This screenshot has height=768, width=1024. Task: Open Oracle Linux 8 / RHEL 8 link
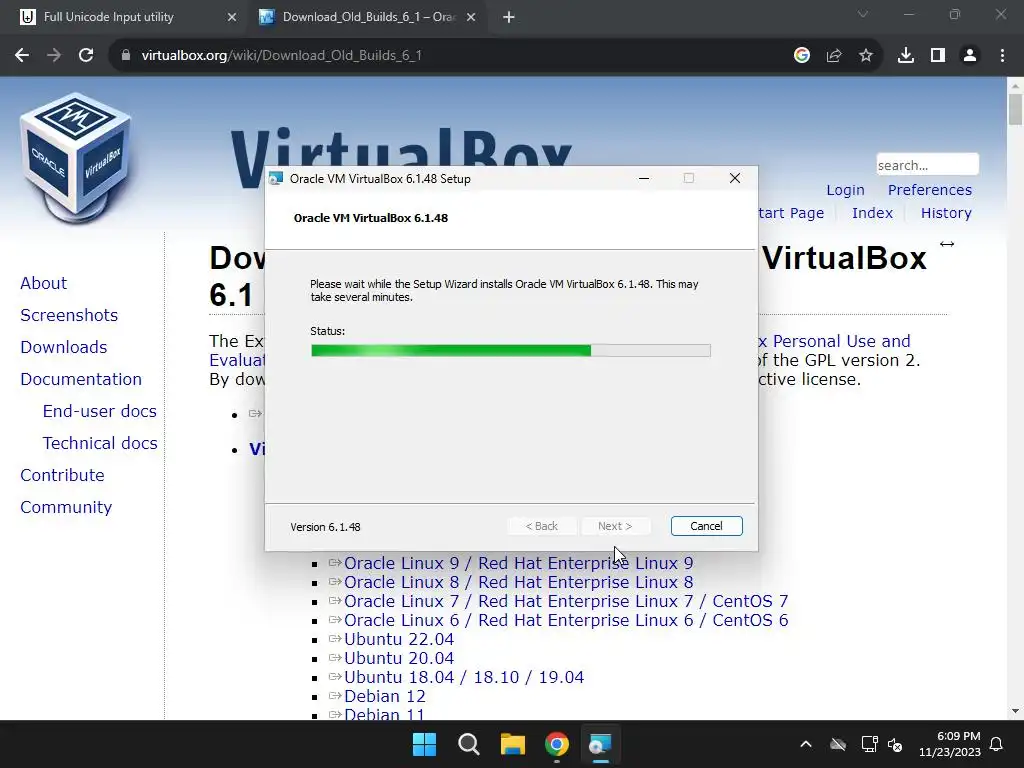click(x=519, y=582)
